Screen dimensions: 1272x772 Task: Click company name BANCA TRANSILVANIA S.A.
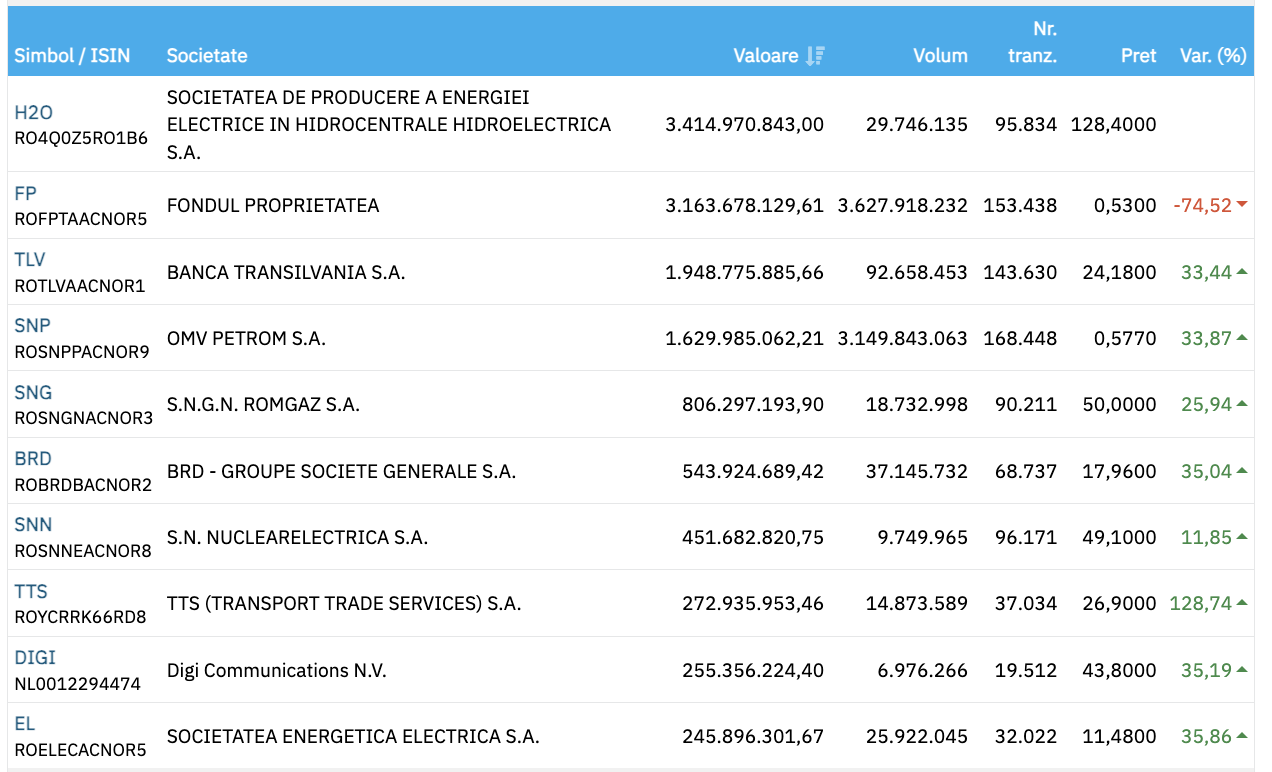(286, 272)
